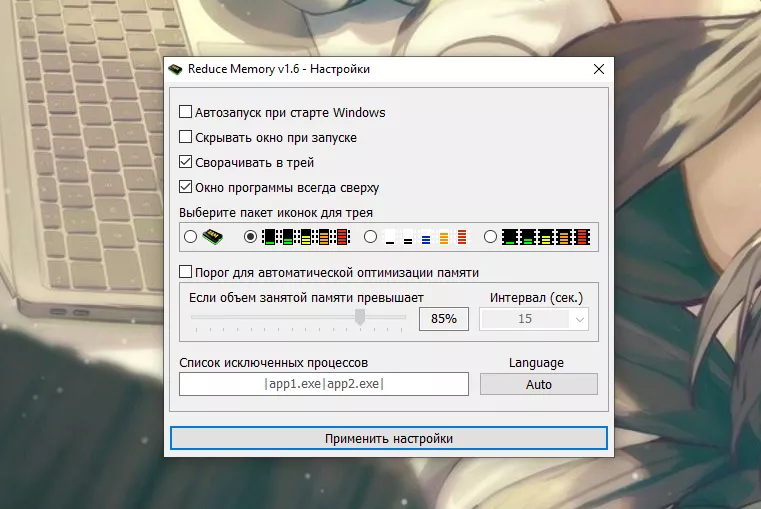Click the white-background bars icon pack preview

tap(426, 237)
